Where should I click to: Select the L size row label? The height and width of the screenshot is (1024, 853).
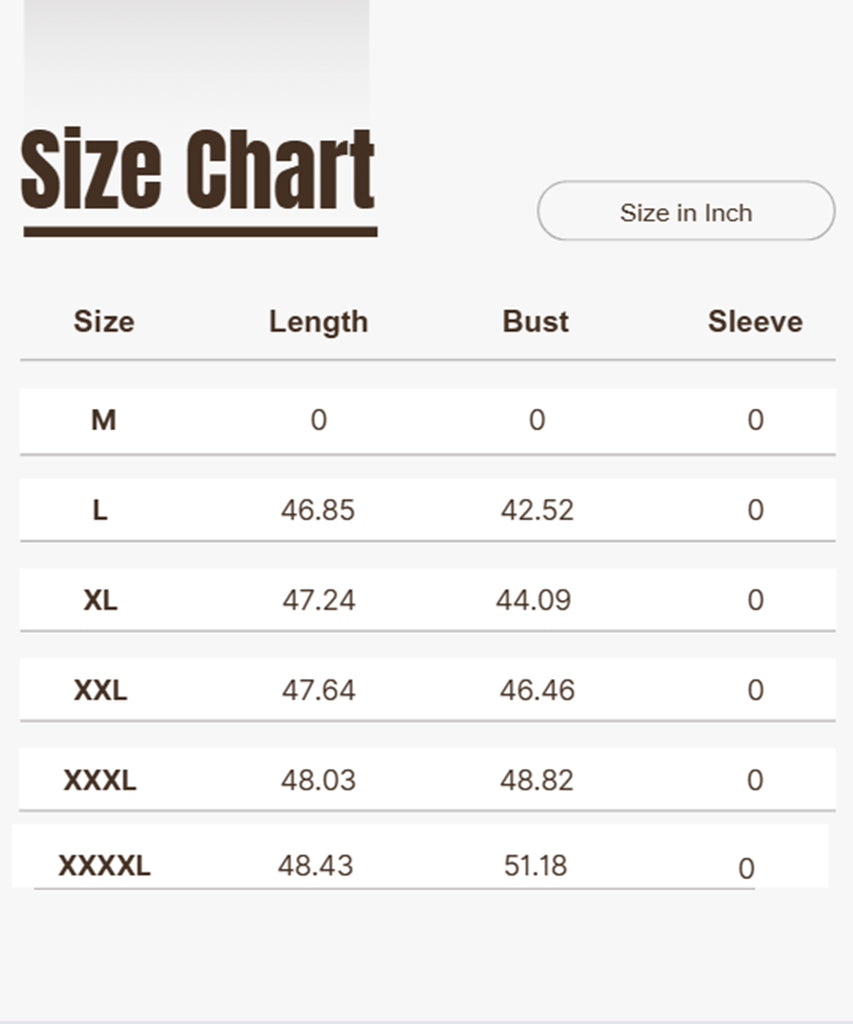click(100, 510)
